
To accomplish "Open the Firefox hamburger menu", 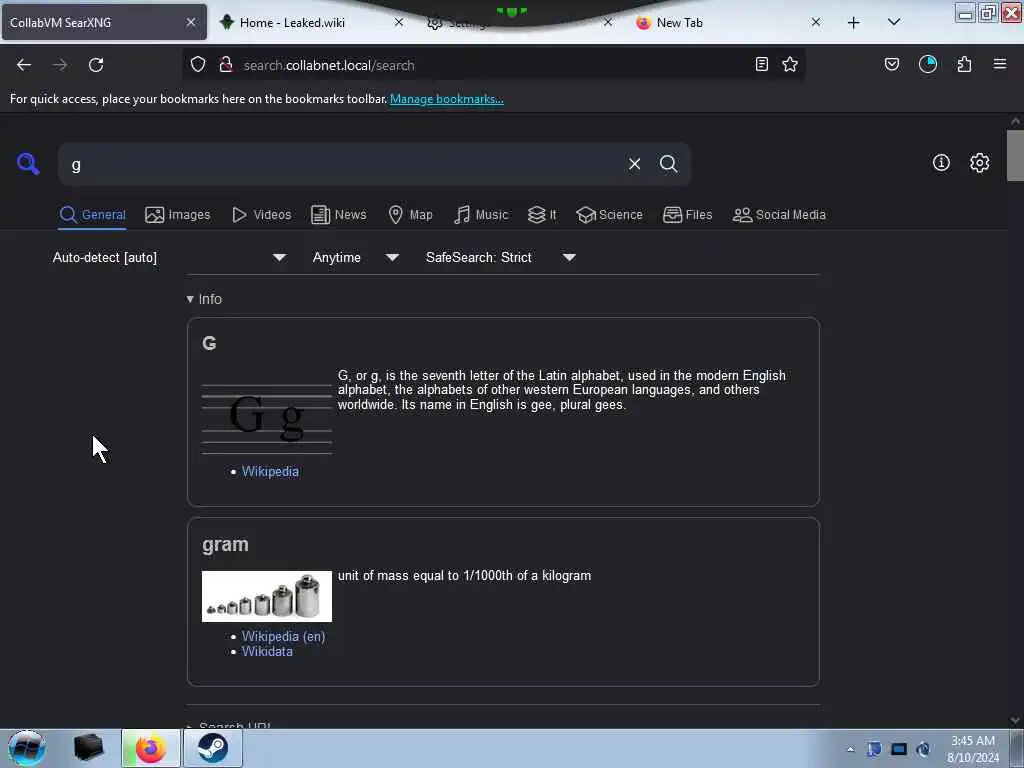I will point(1000,64).
